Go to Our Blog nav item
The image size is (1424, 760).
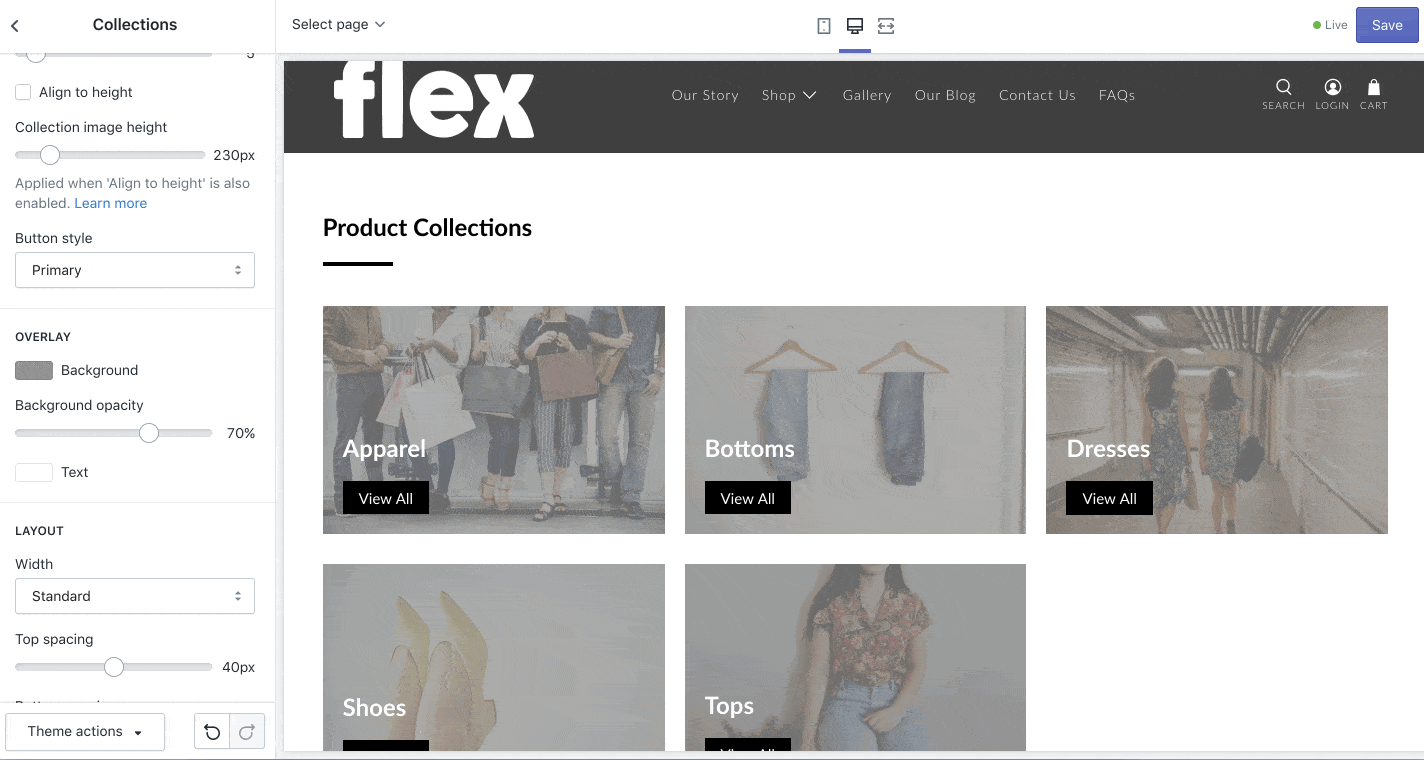945,95
